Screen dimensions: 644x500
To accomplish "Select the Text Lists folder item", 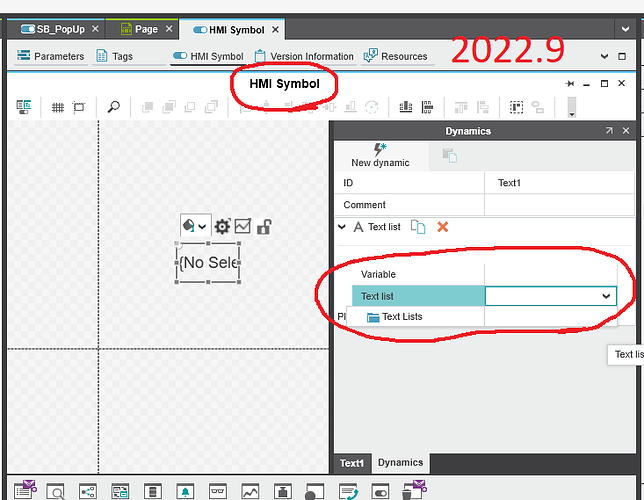I will click(401, 317).
